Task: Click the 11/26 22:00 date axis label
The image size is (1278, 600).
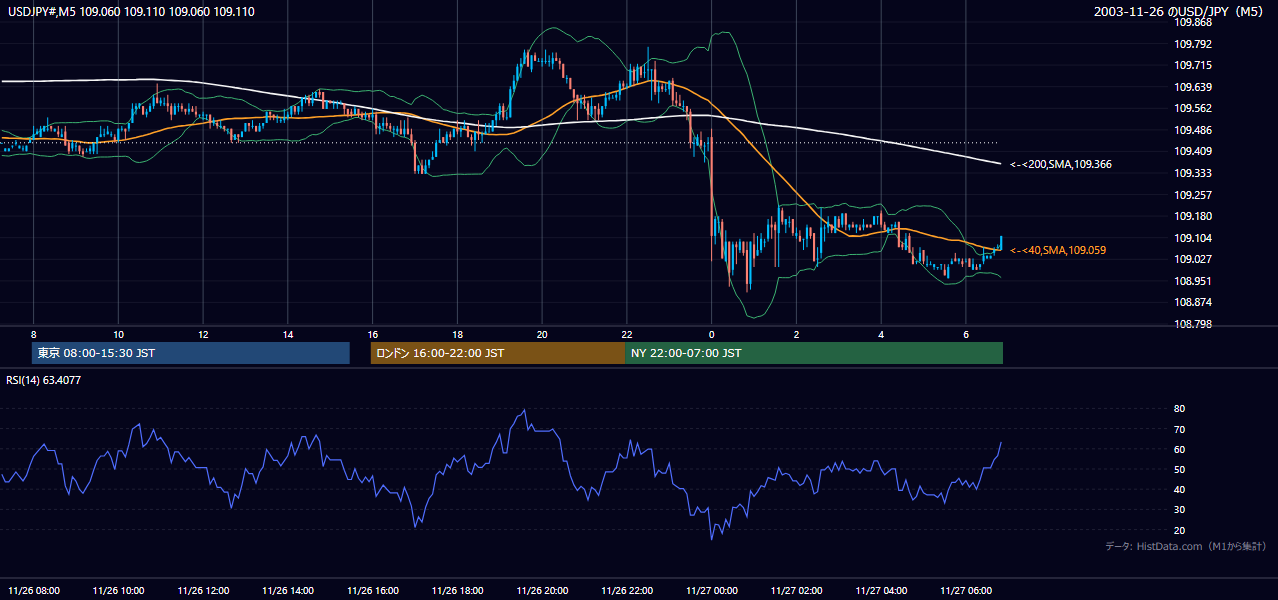Action: point(627,590)
